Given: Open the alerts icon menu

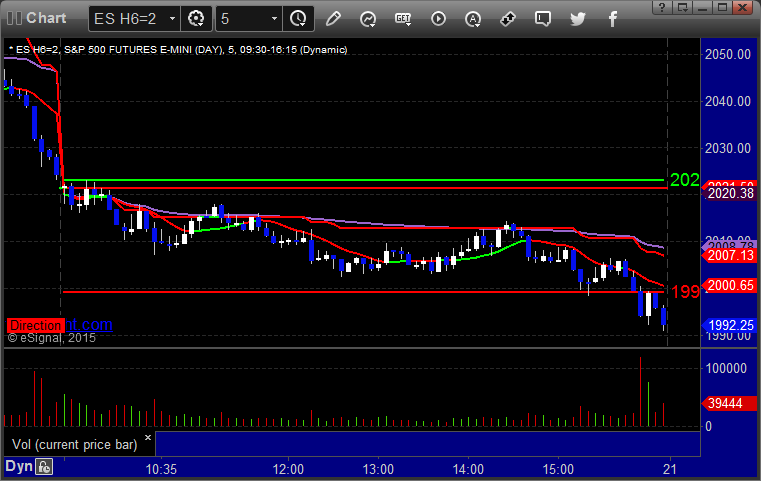Looking at the screenshot, I should [473, 19].
